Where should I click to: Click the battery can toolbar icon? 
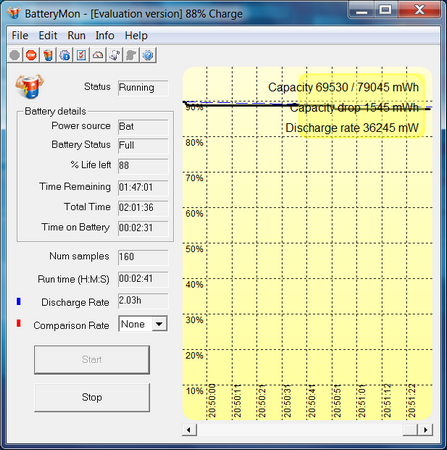(x=48, y=55)
